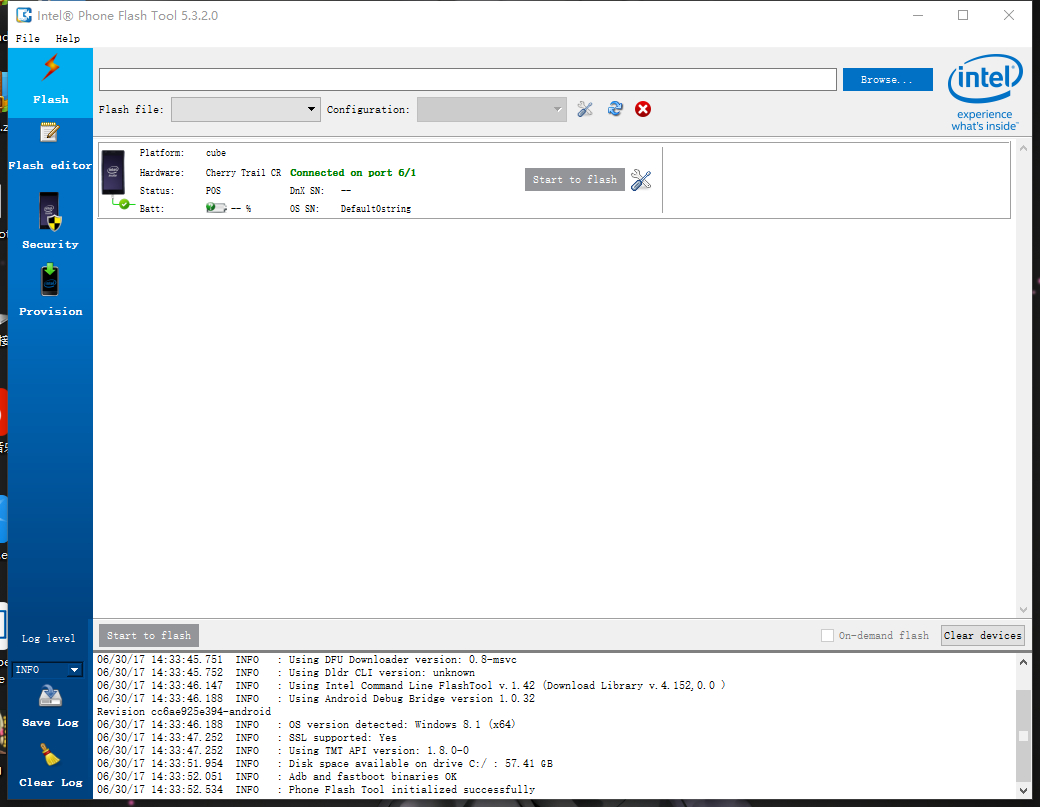Click the bottom Start to flash button
This screenshot has height=807, width=1040.
pos(149,635)
